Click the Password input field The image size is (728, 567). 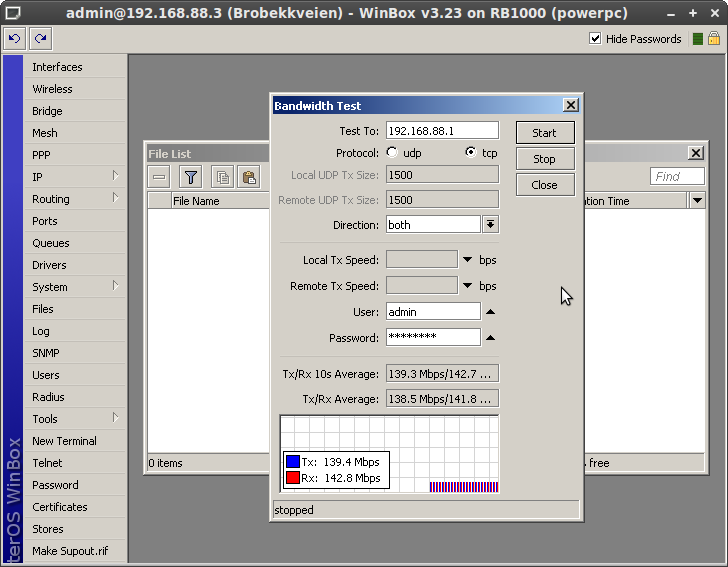point(433,337)
